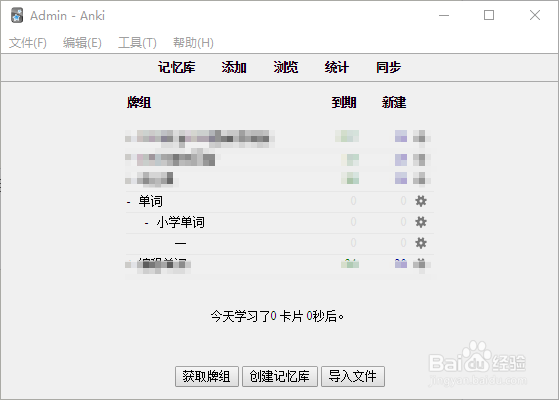Click the 到期 column header
The image size is (559, 400).
344,103
